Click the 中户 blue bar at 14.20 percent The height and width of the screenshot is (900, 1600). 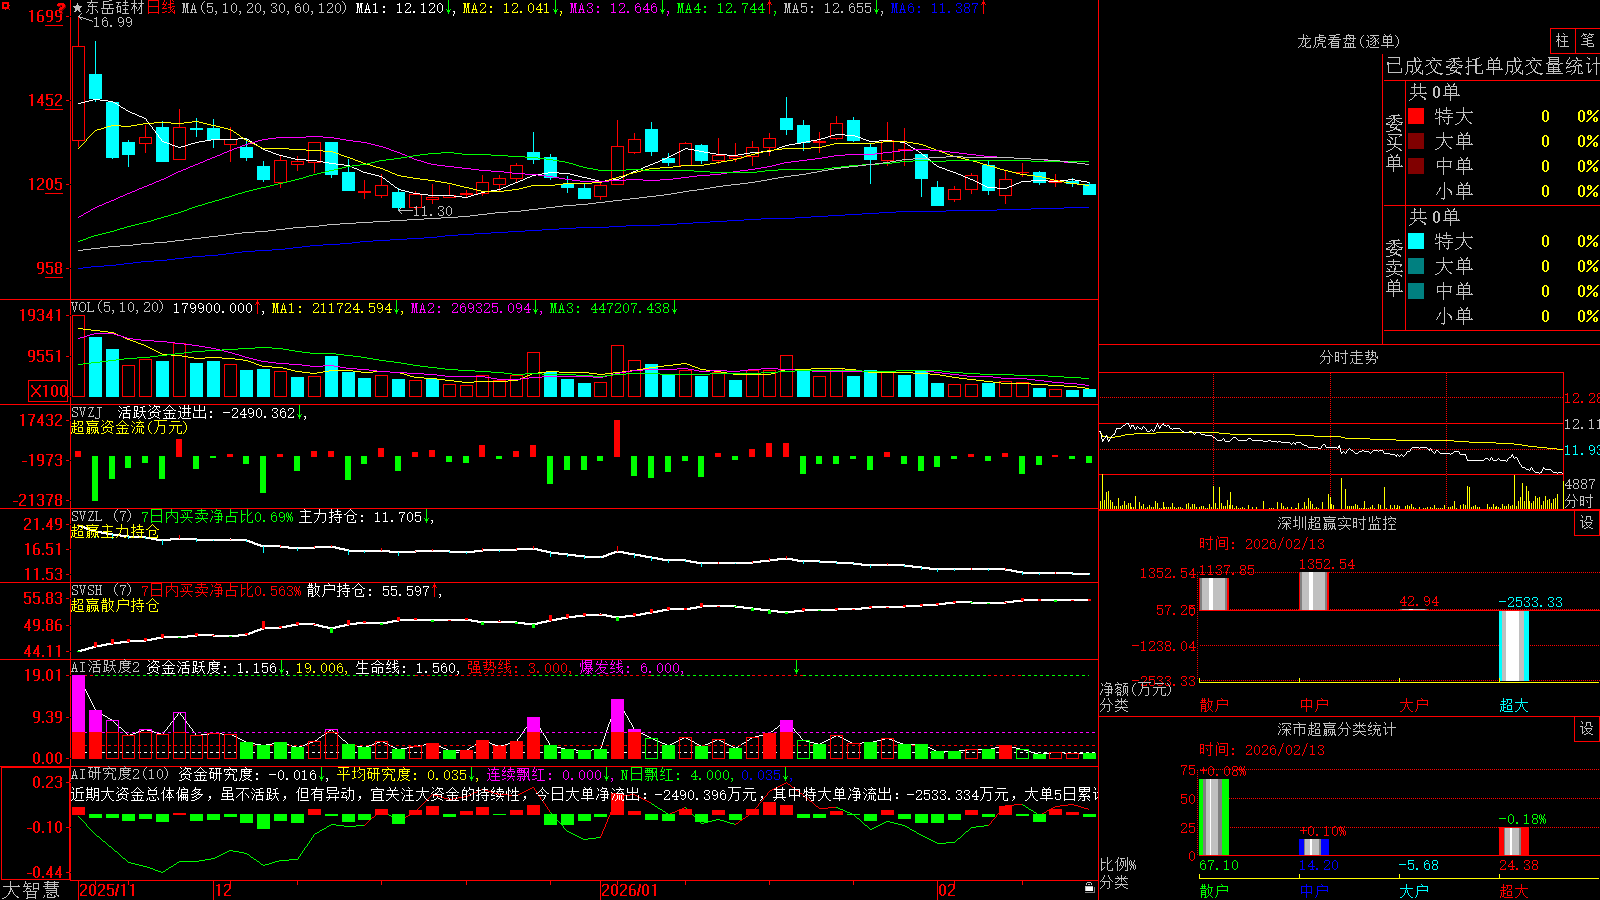pos(1313,847)
